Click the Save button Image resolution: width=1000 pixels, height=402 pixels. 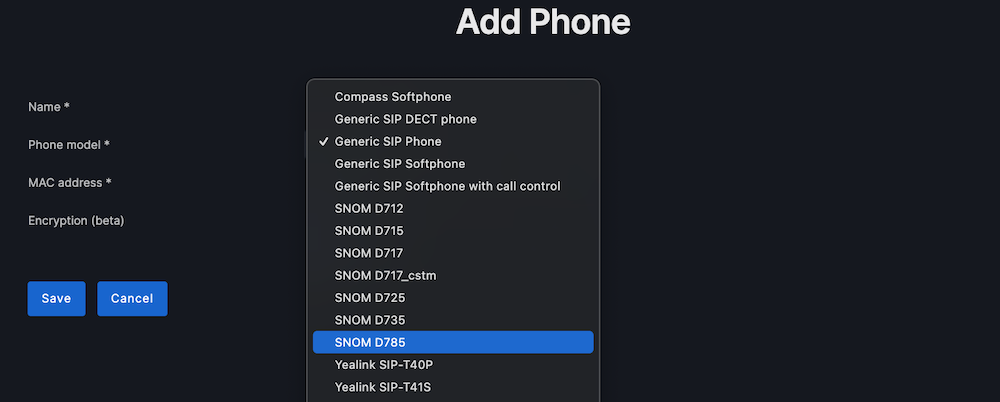click(56, 298)
